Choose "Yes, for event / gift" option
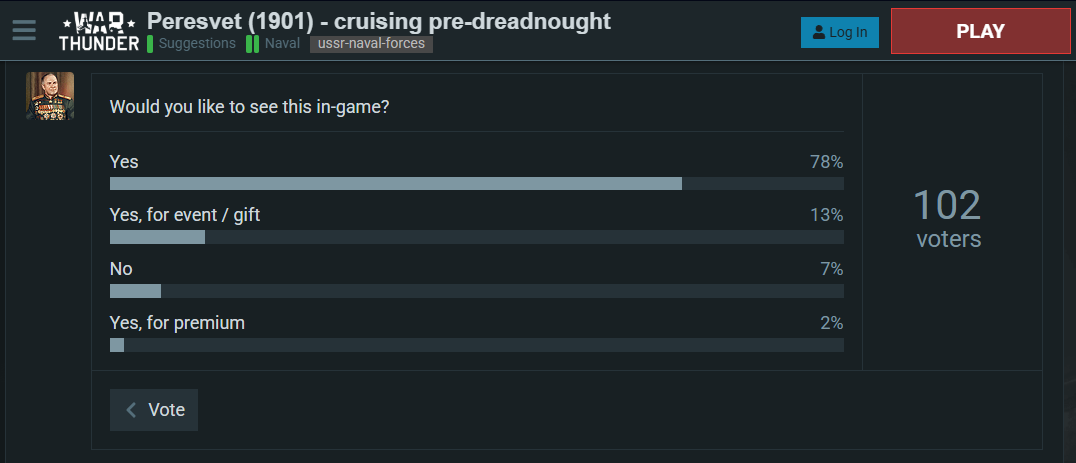 coord(184,215)
